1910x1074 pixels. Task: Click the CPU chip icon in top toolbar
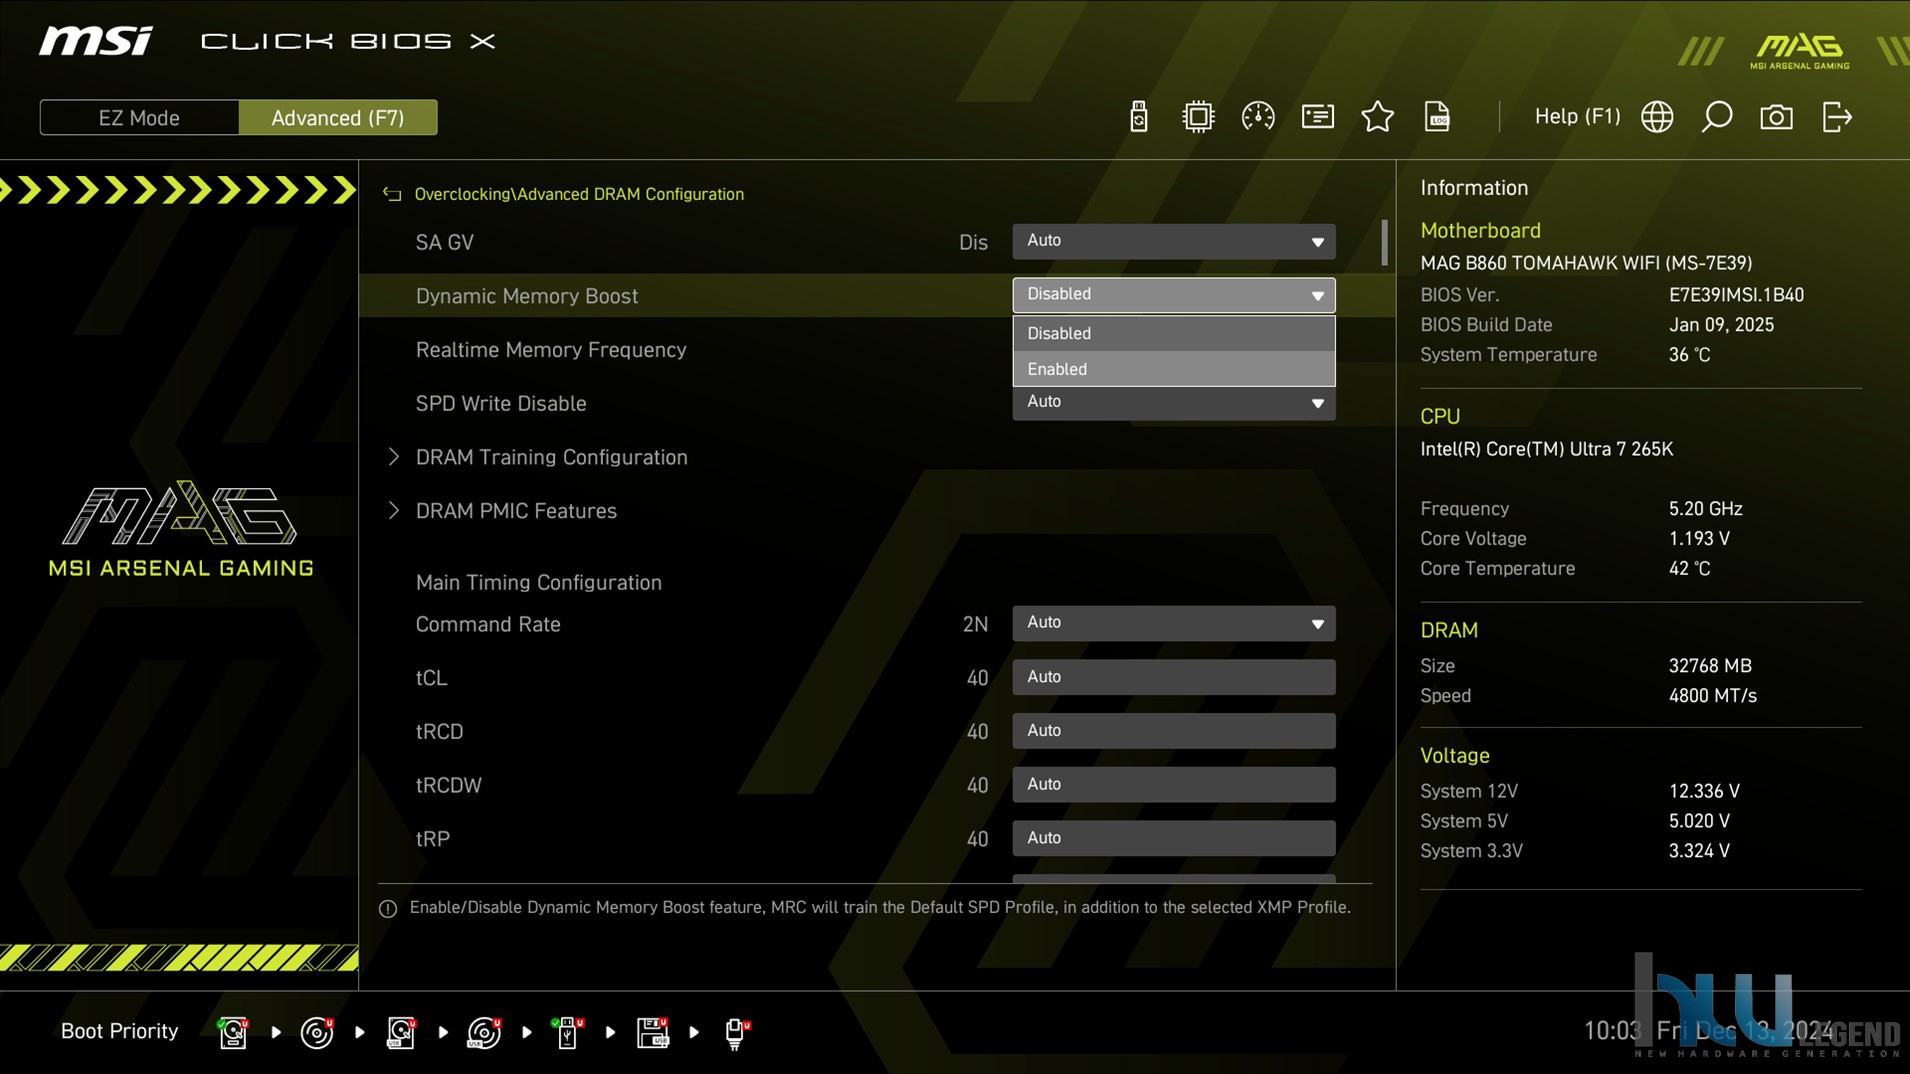(x=1197, y=117)
